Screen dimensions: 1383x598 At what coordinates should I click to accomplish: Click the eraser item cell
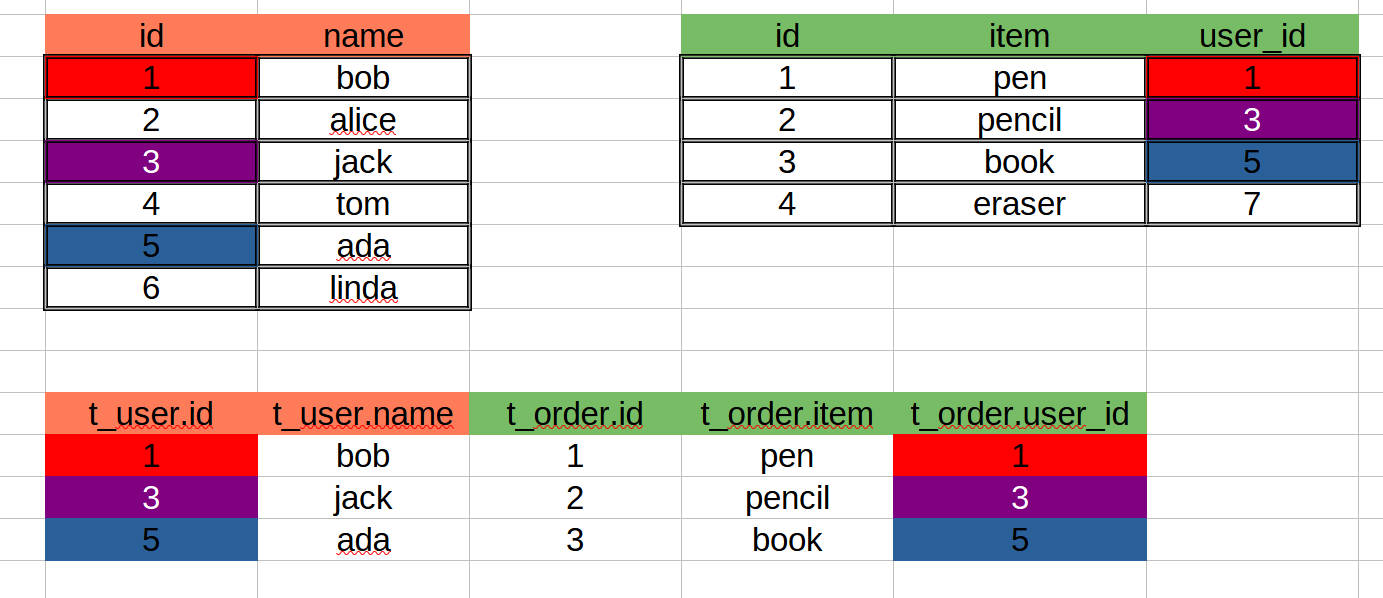point(1019,204)
